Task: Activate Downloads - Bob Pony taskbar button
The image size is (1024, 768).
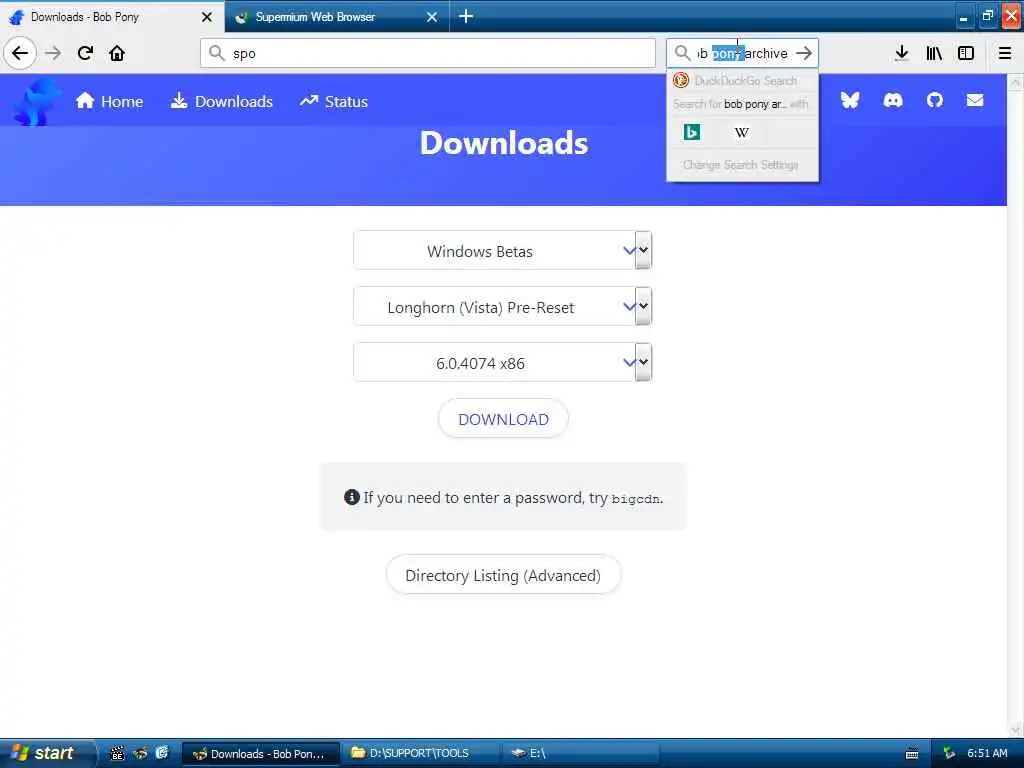Action: pos(261,753)
